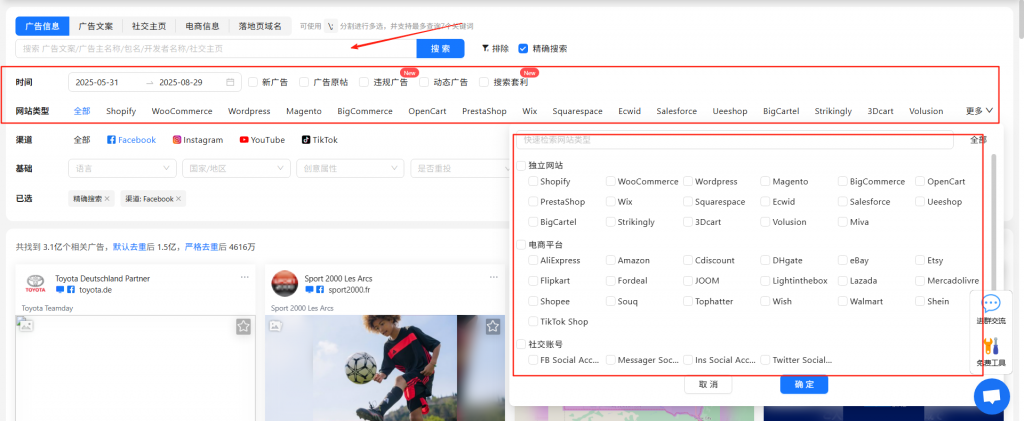
Task: Open the 国家/地区 dropdown
Action: (x=236, y=169)
